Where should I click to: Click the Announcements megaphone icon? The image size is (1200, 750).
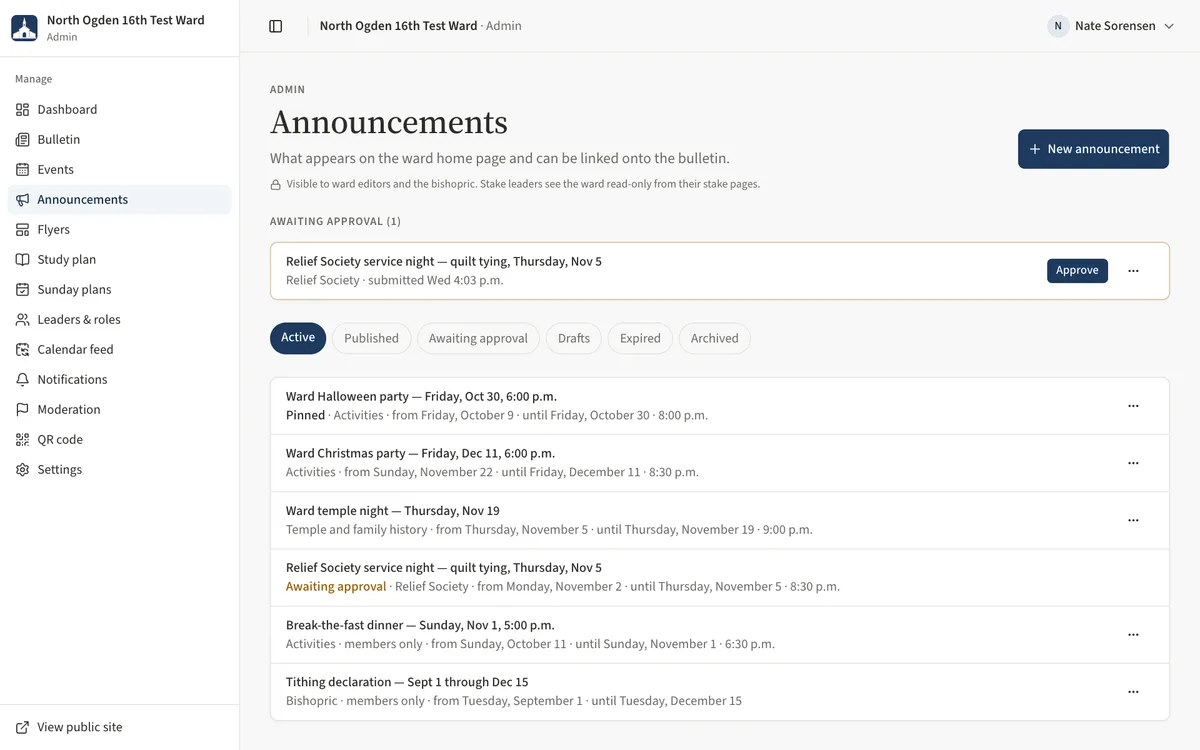[22, 200]
